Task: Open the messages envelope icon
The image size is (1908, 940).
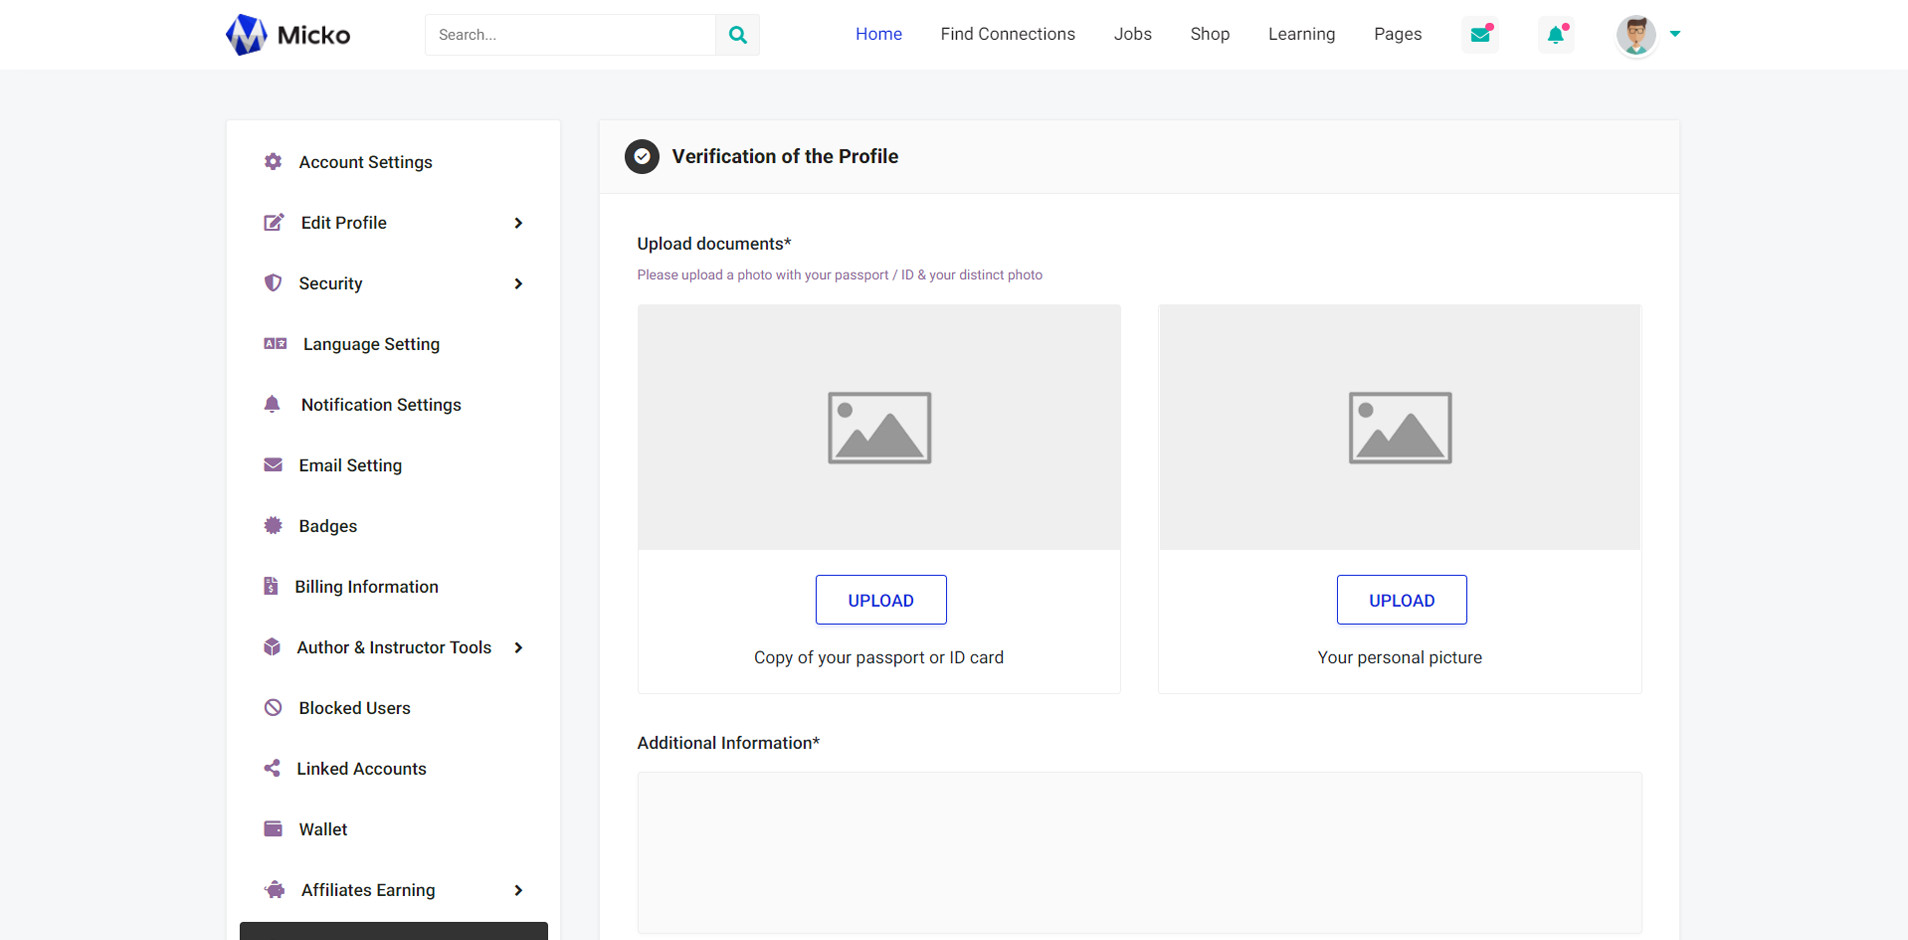Action: tap(1480, 35)
